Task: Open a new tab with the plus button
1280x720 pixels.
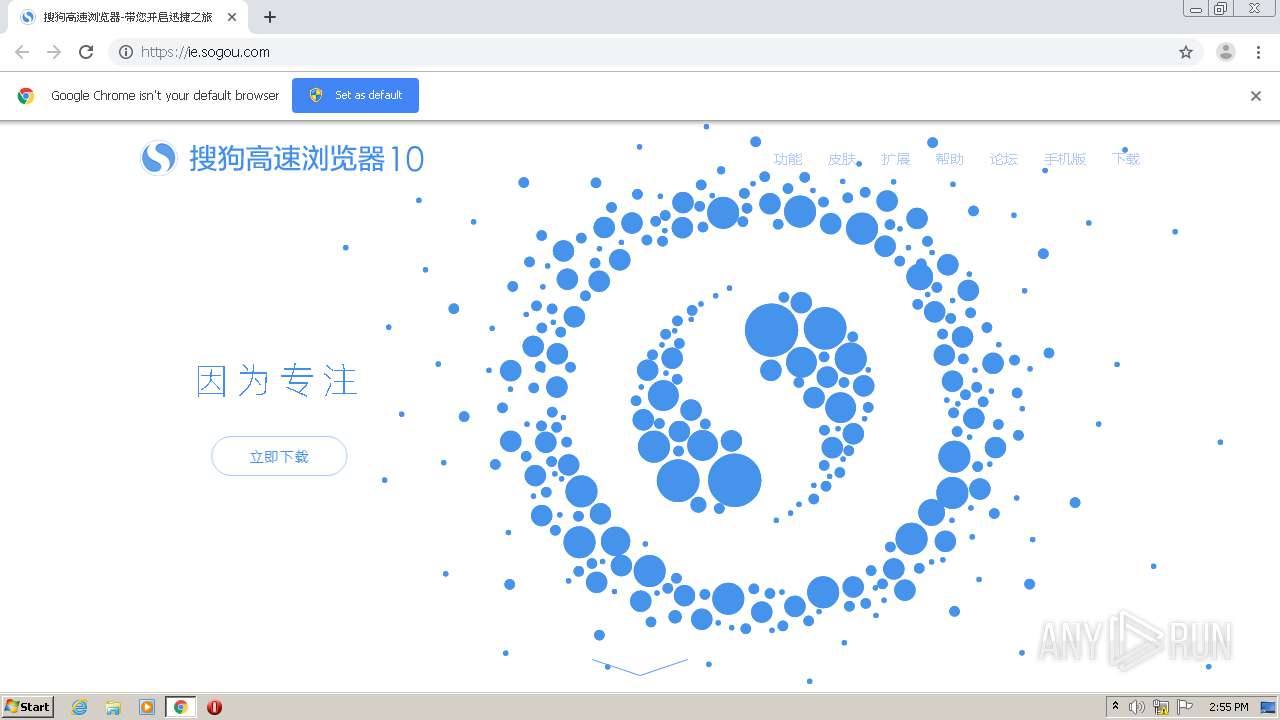Action: tap(270, 17)
